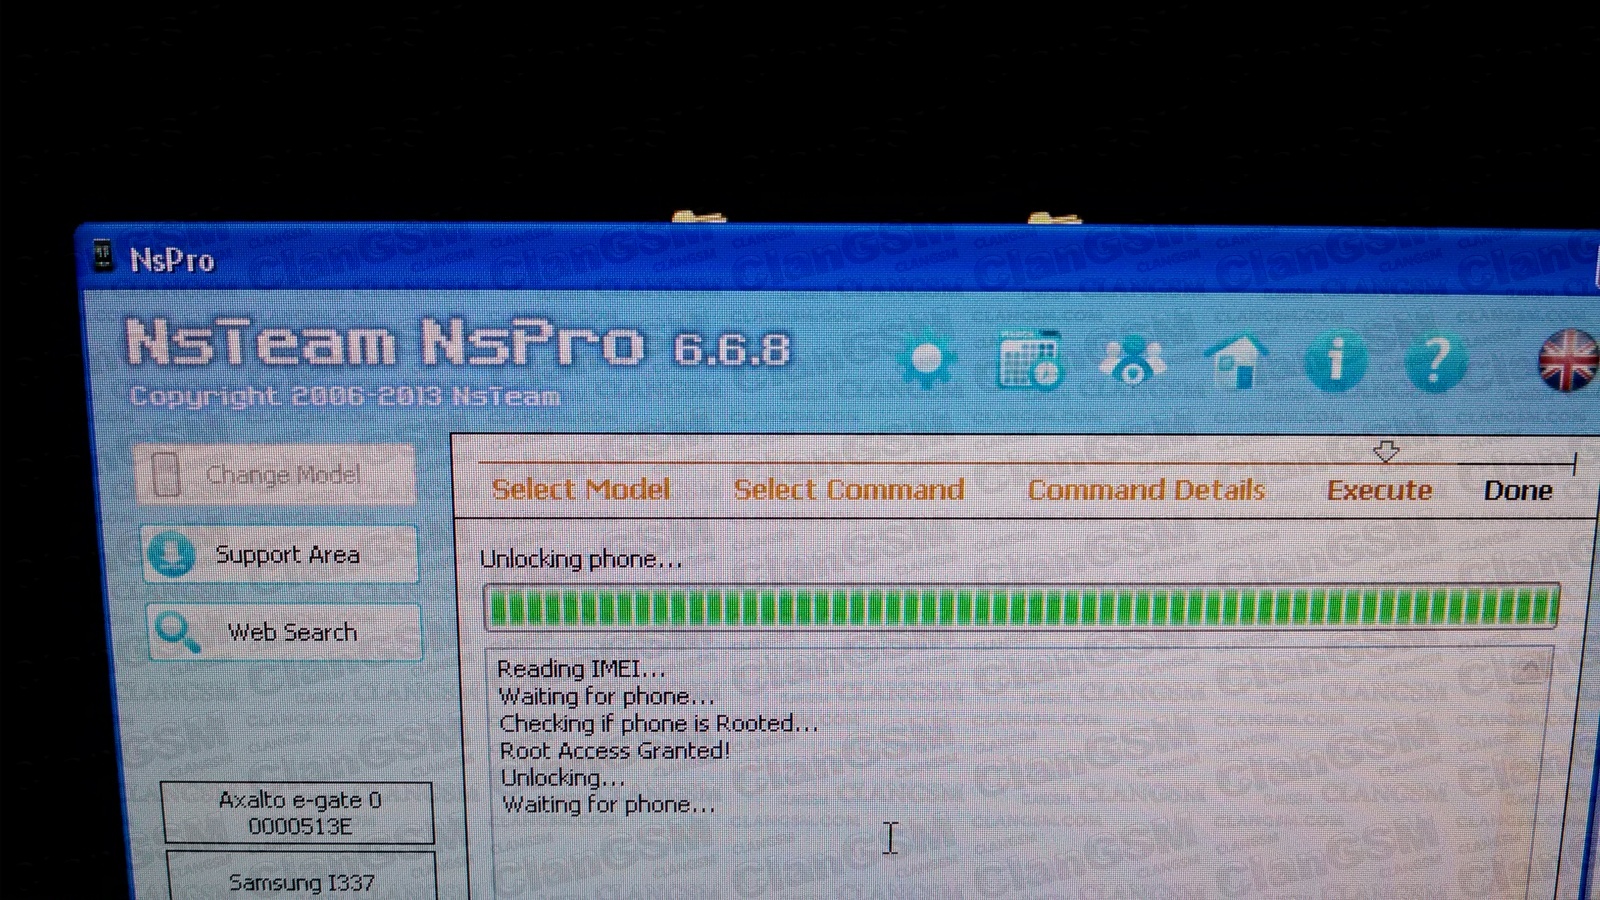Click the copyright 2006-2013 NsTeam text
1600x900 pixels.
point(344,396)
